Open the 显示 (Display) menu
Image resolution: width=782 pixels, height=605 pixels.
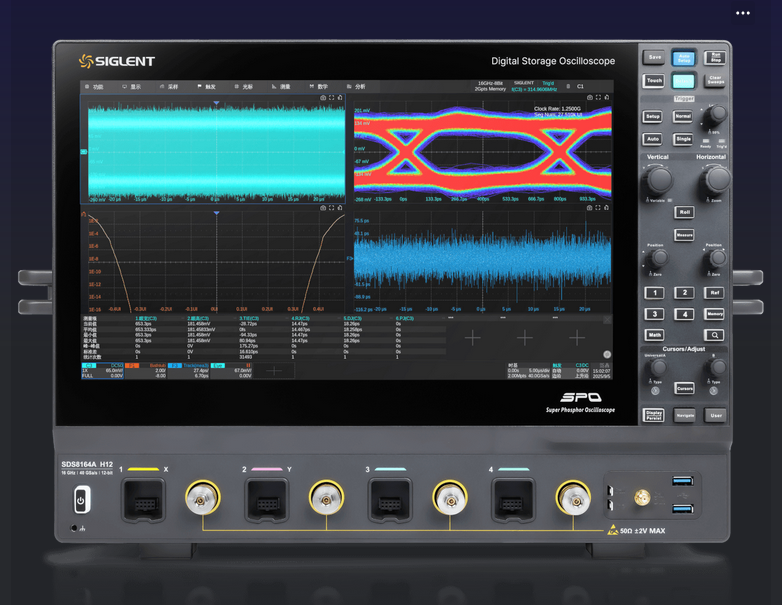(132, 87)
